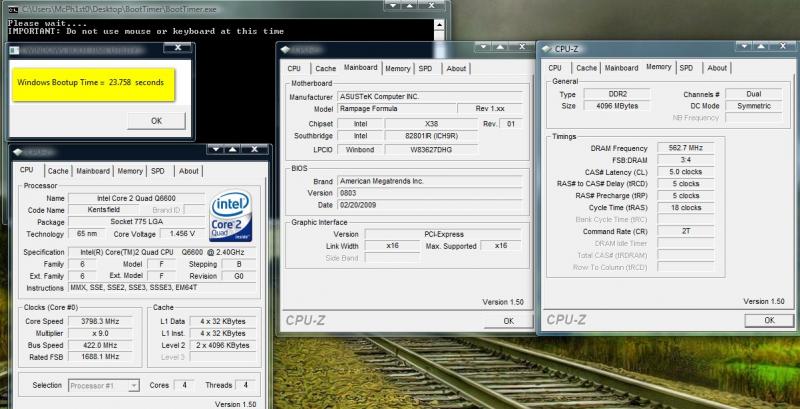Click the LPCIO value W83627DHG
This screenshot has height=409, width=800.
(x=431, y=149)
